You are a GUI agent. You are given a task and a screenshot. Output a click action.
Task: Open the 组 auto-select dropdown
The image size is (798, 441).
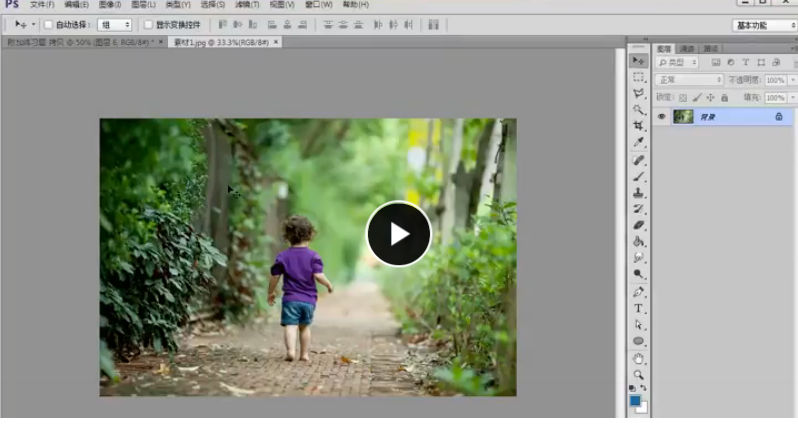[x=115, y=24]
